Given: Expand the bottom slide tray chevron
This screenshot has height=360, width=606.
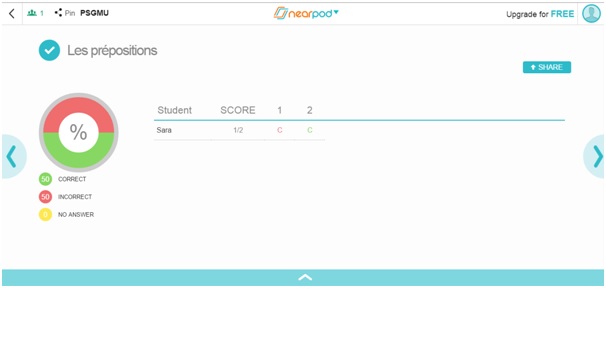Looking at the screenshot, I should click(305, 277).
